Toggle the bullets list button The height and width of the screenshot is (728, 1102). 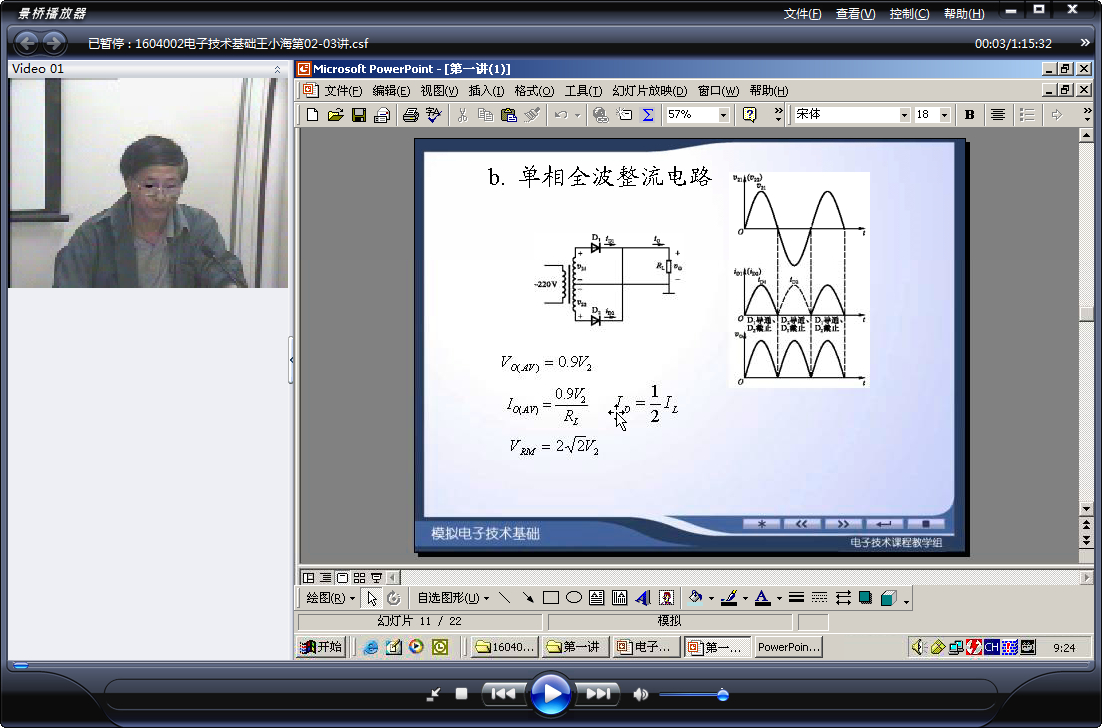click(x=1027, y=115)
